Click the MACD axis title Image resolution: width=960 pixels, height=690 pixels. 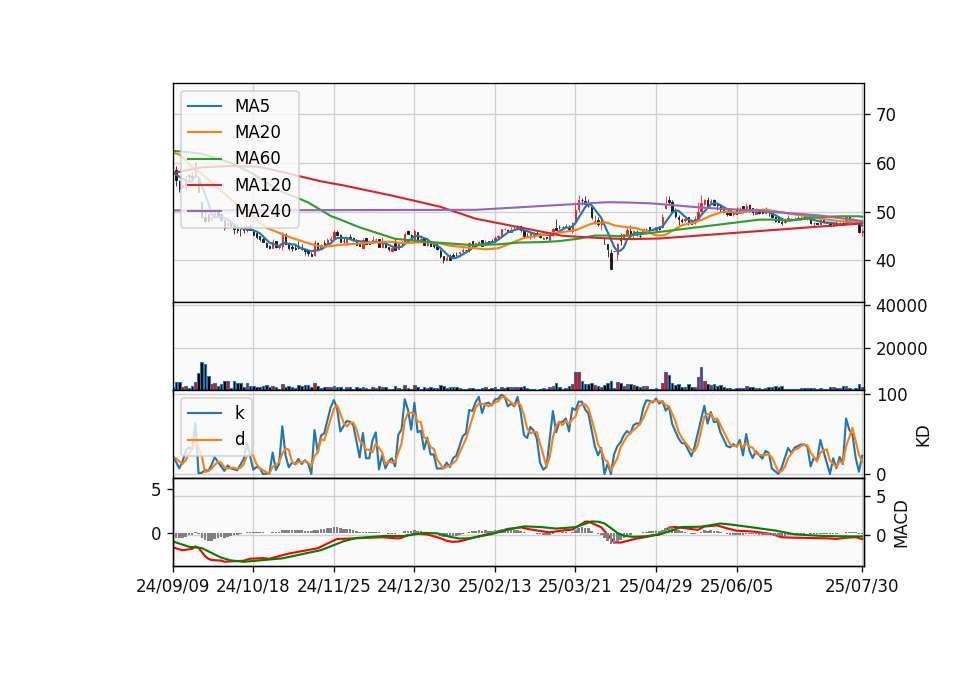(901, 525)
